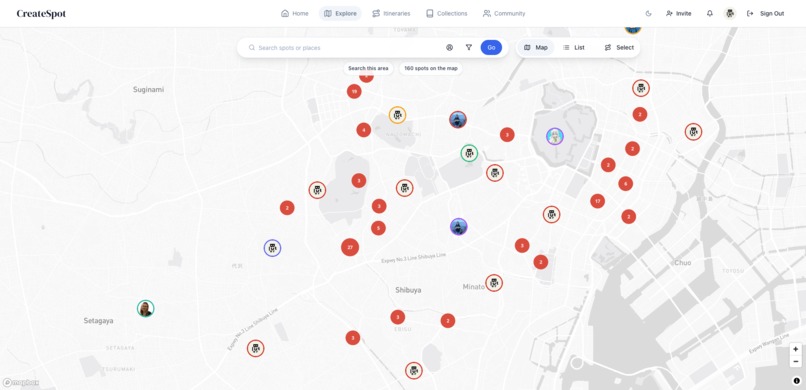Enable Select mode
The image size is (806, 390).
[x=619, y=47]
